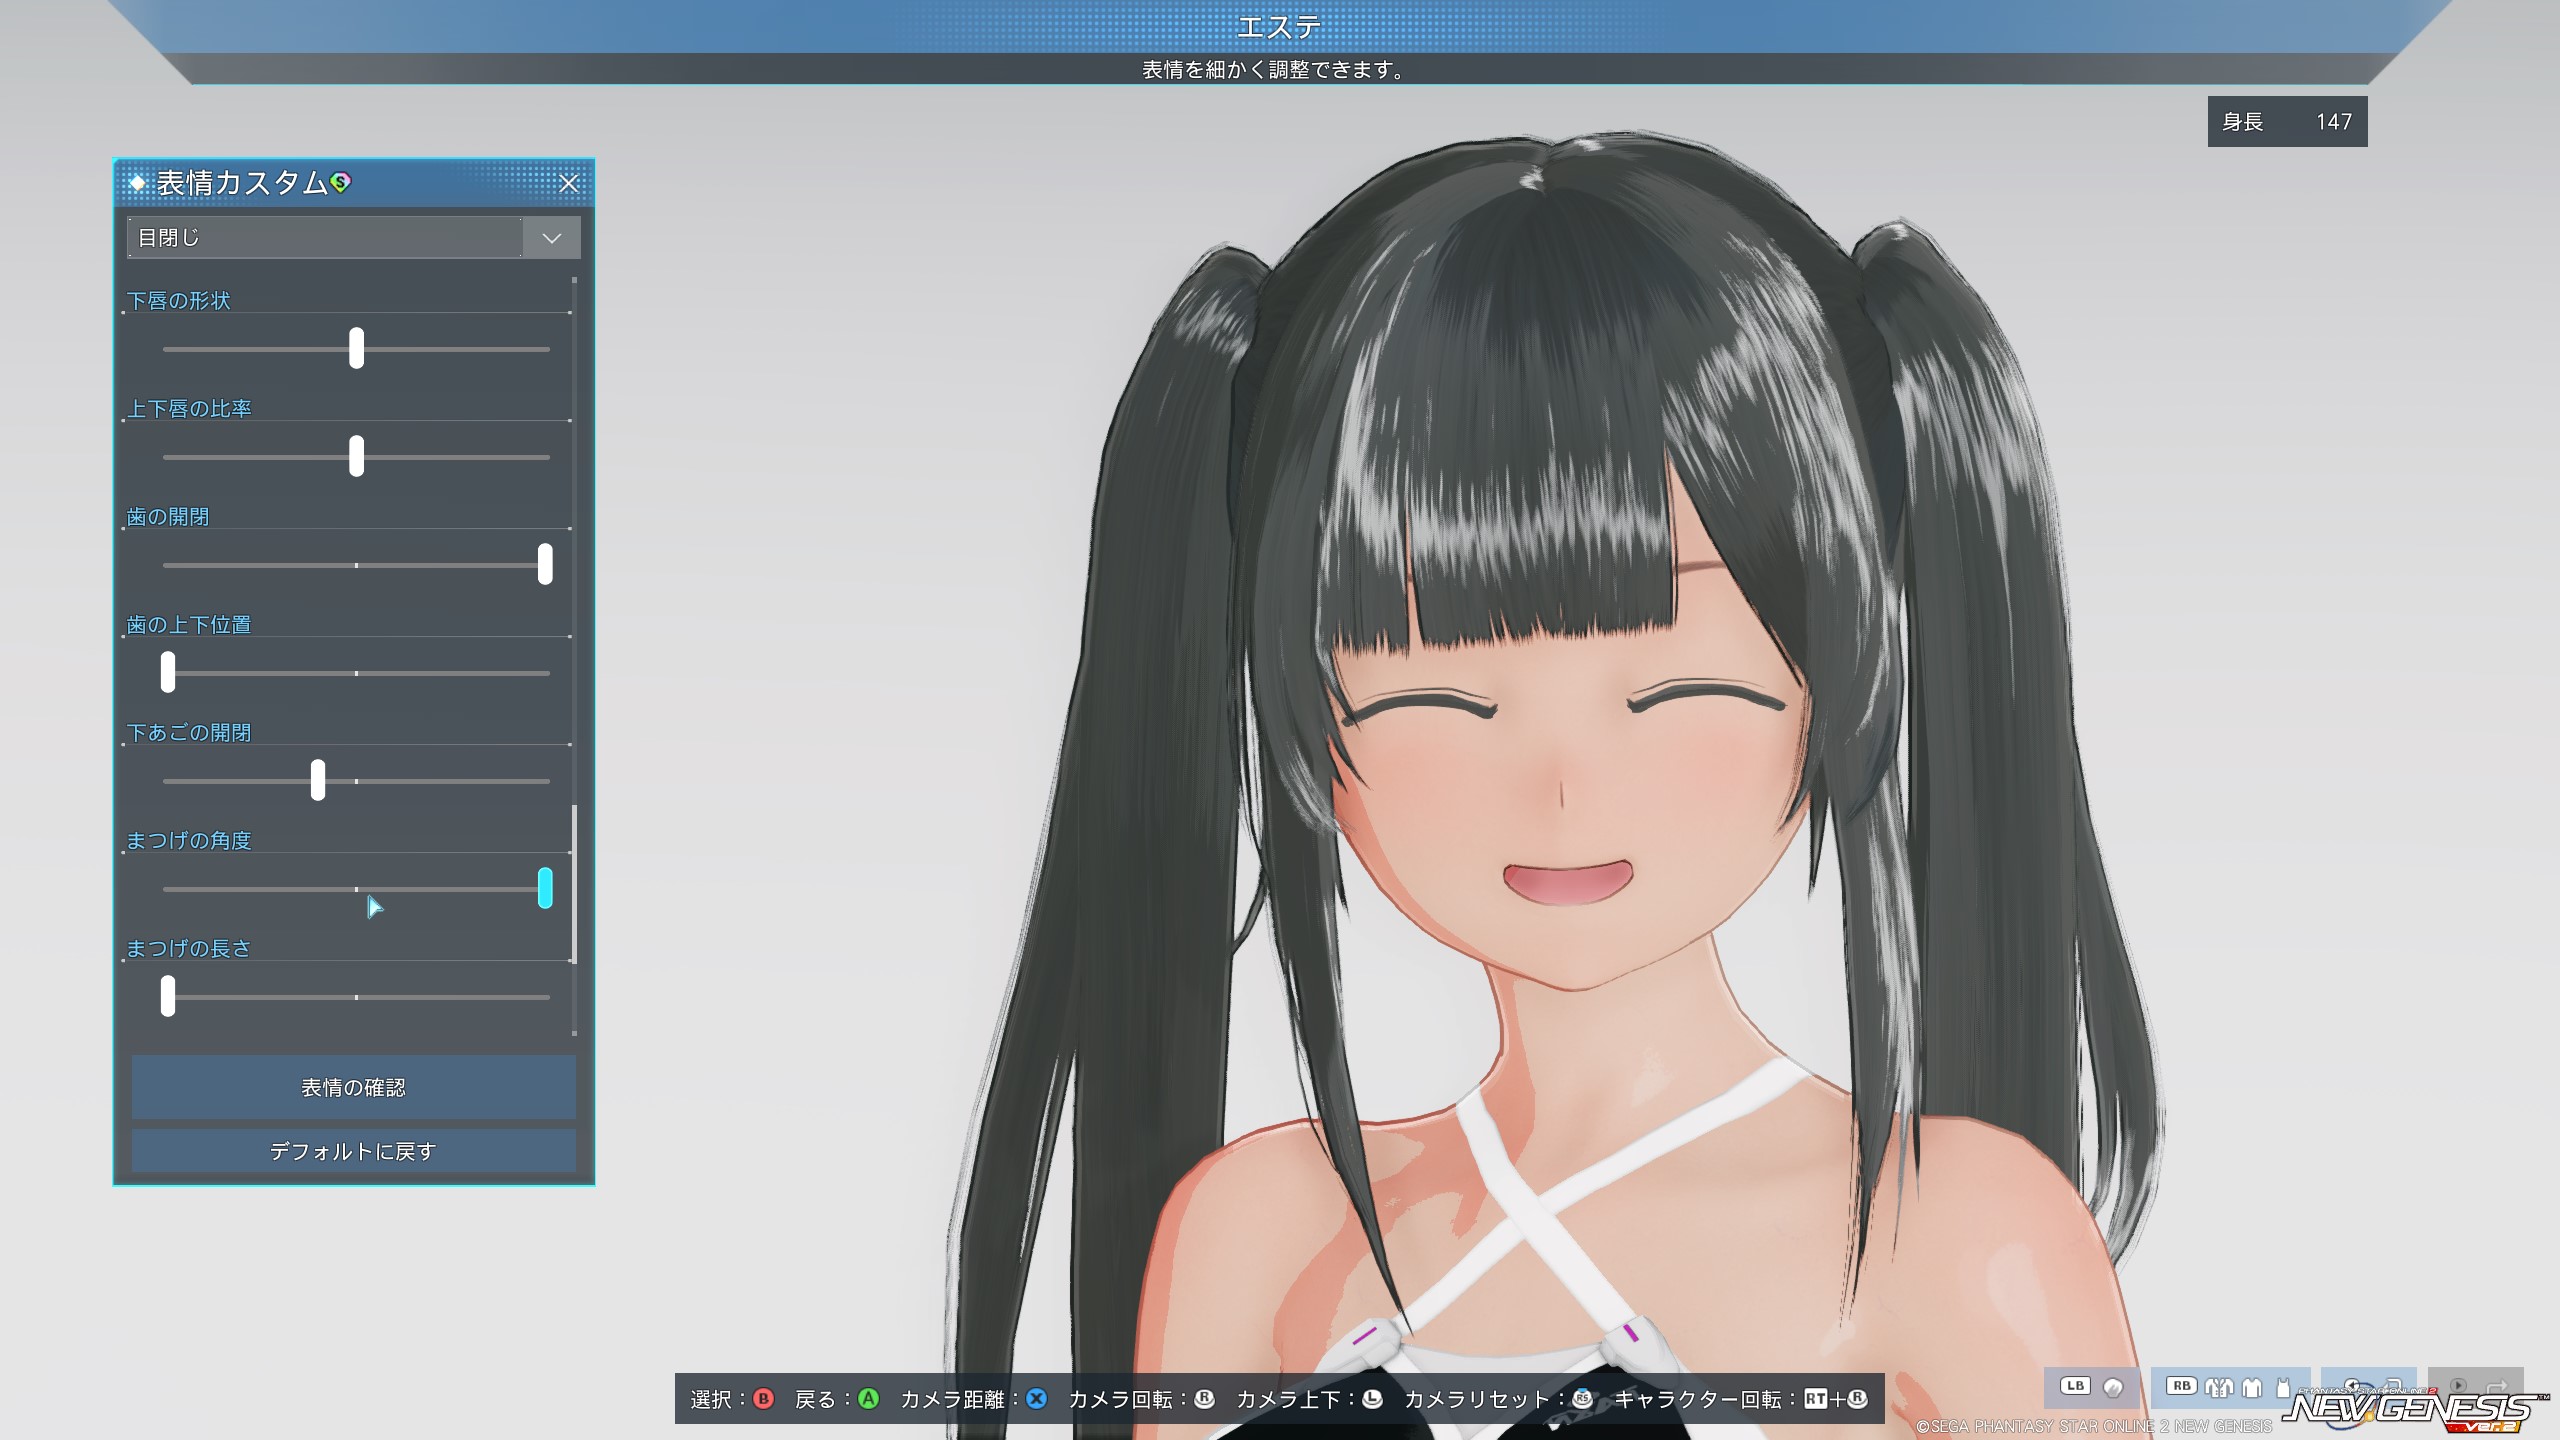This screenshot has height=1440, width=2560.
Task: Click the 下あごの開閉 slider handle
Action: (318, 780)
